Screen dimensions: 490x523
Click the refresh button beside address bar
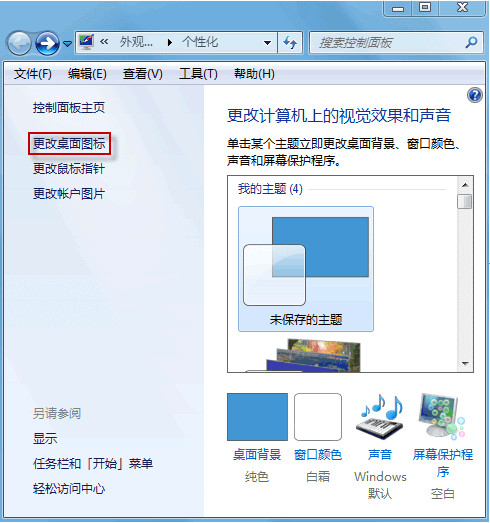(290, 42)
